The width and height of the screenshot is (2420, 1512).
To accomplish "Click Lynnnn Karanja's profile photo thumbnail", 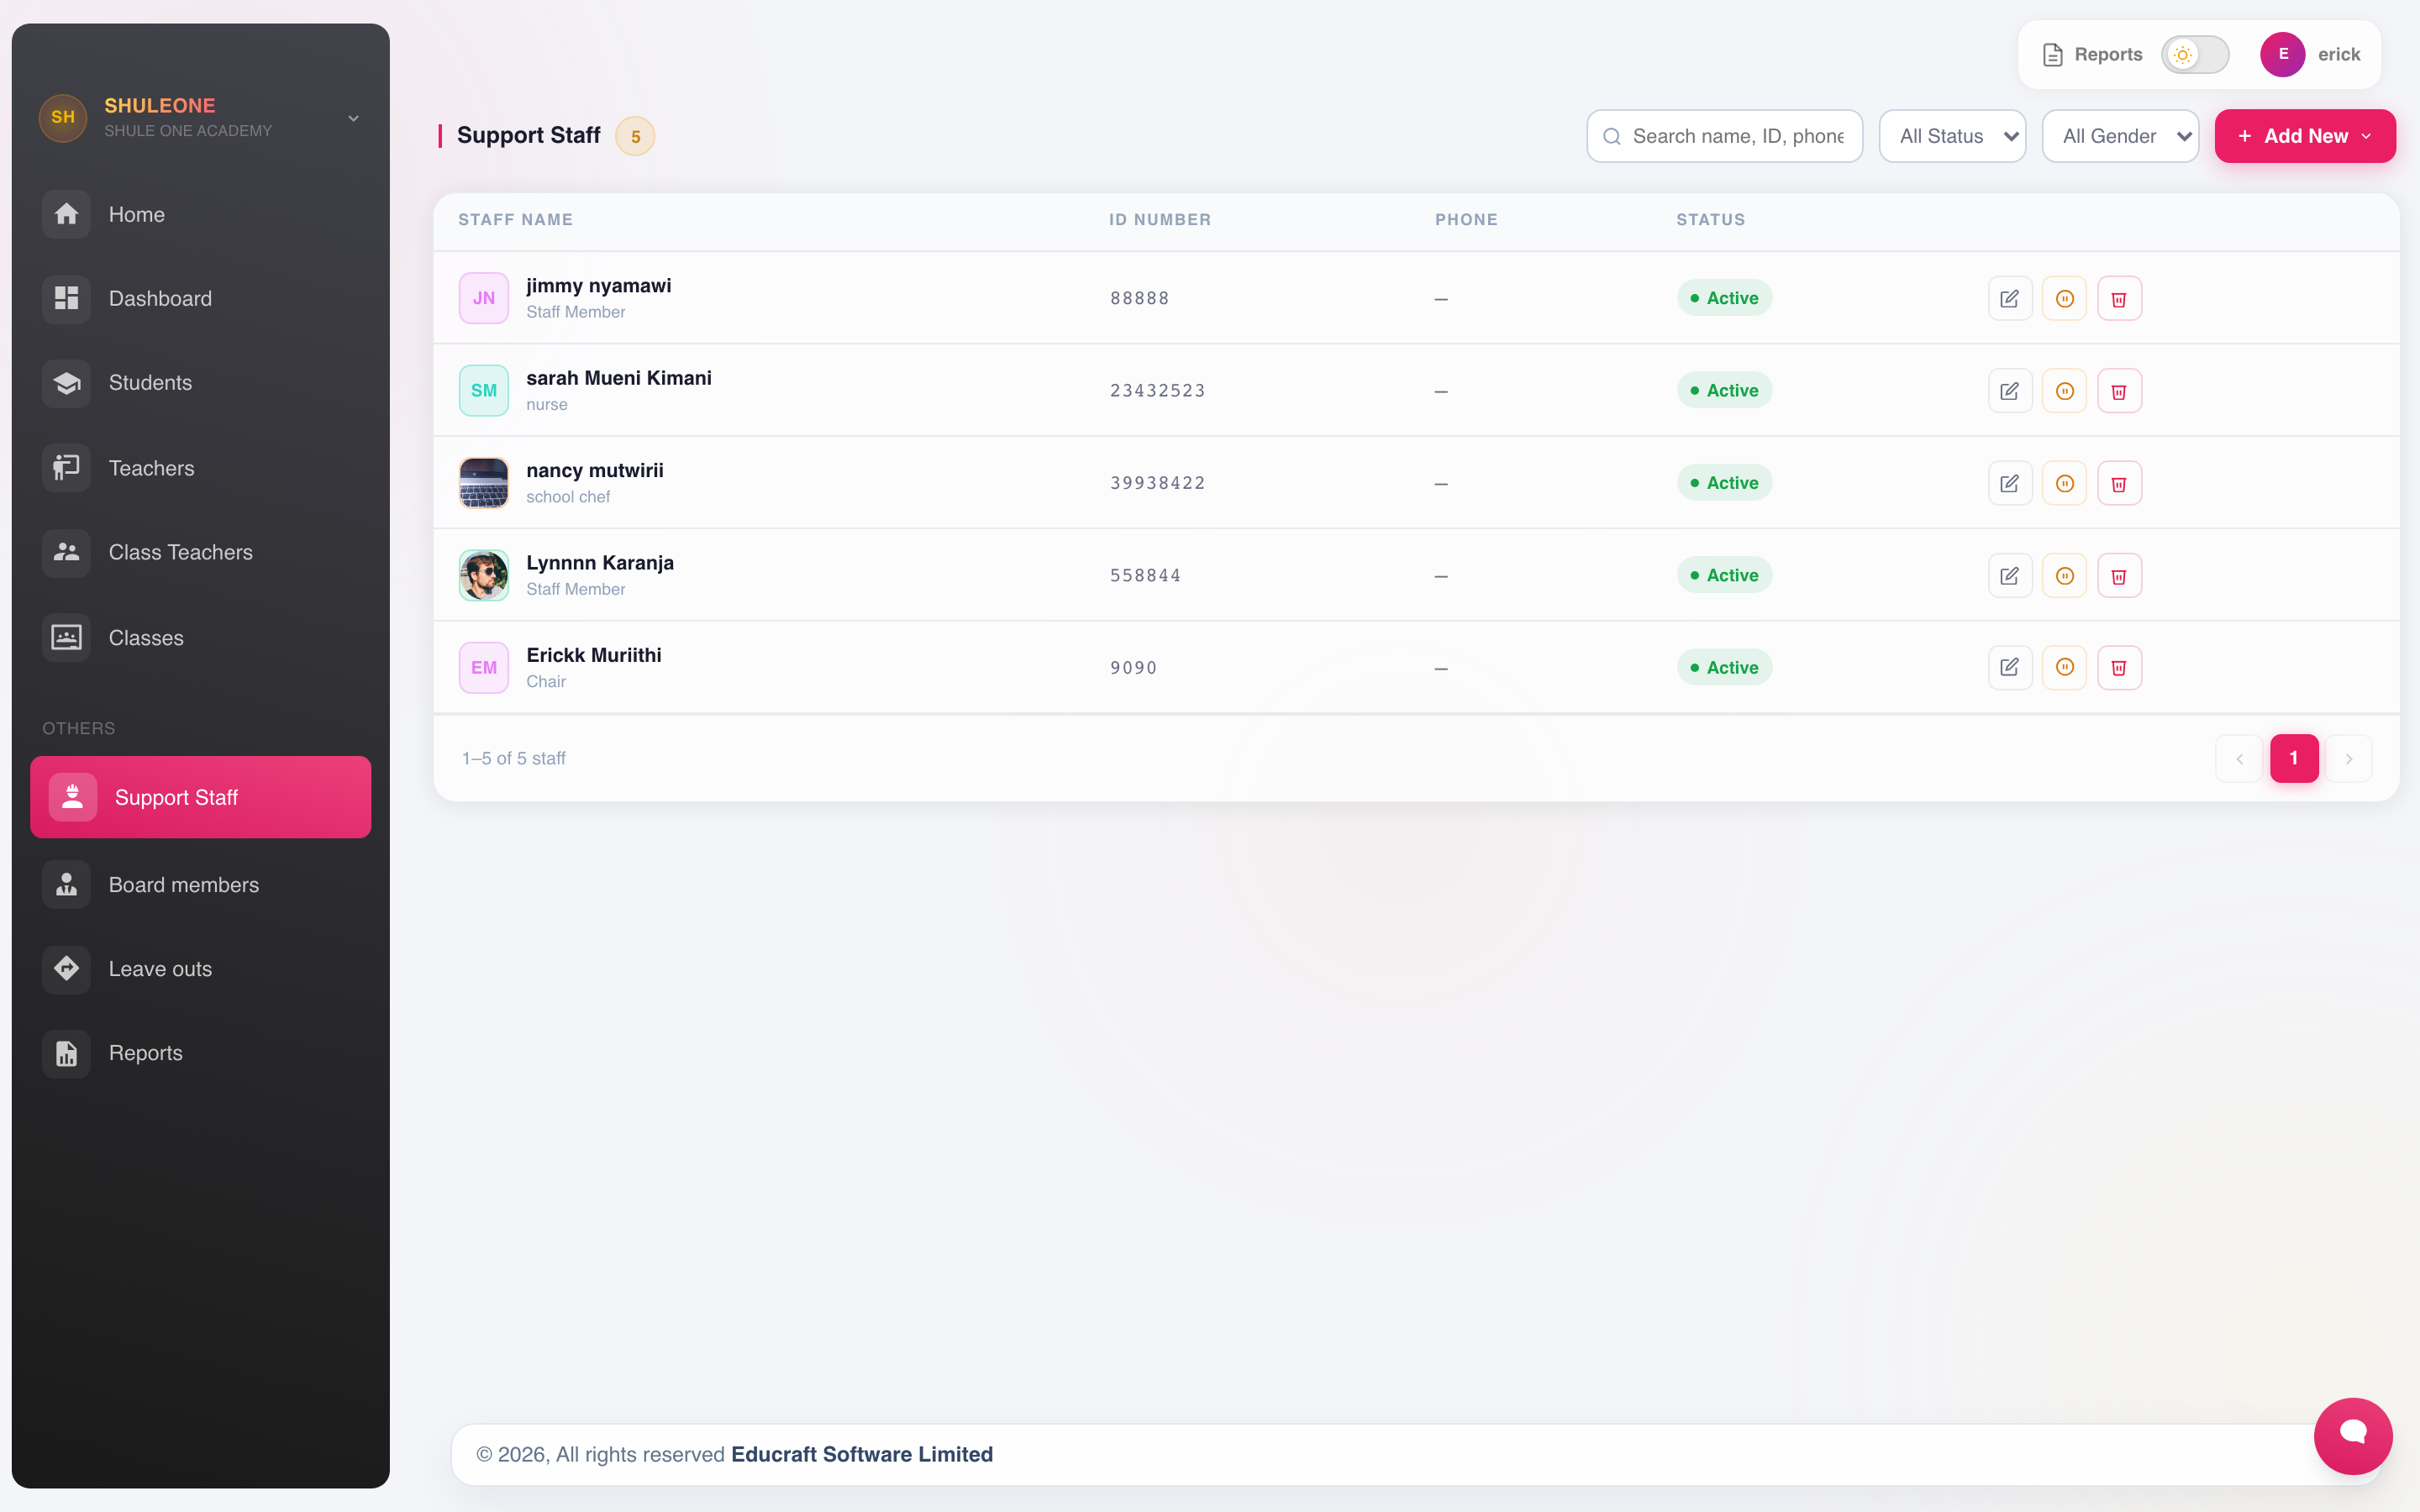I will pyautogui.click(x=484, y=575).
